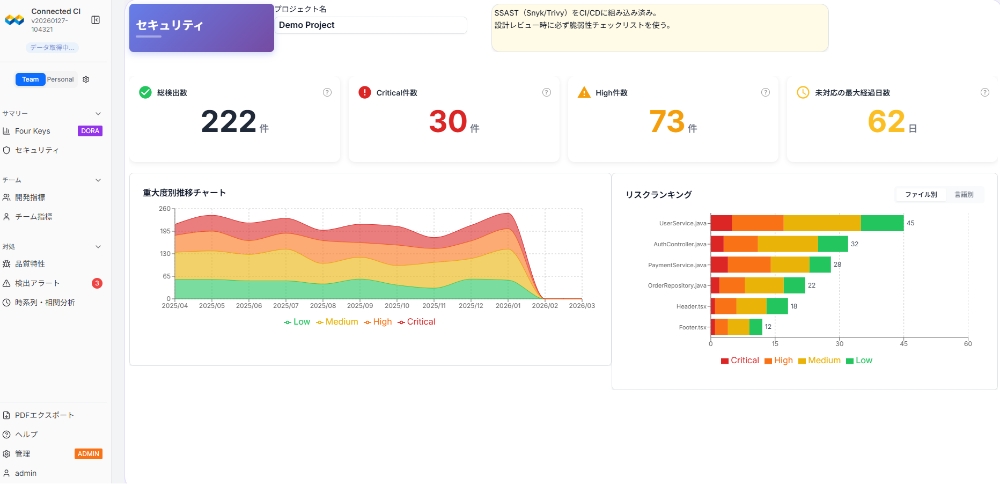Click the PDFエクスポート file icon

[6, 415]
